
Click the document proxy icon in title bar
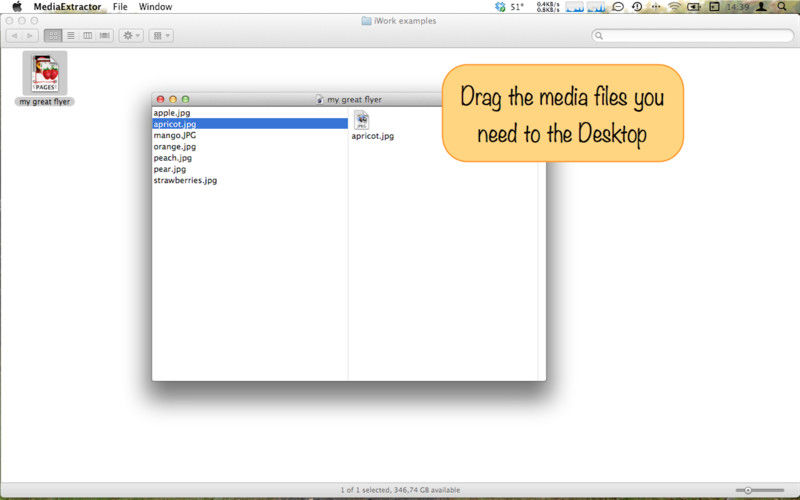(x=319, y=99)
